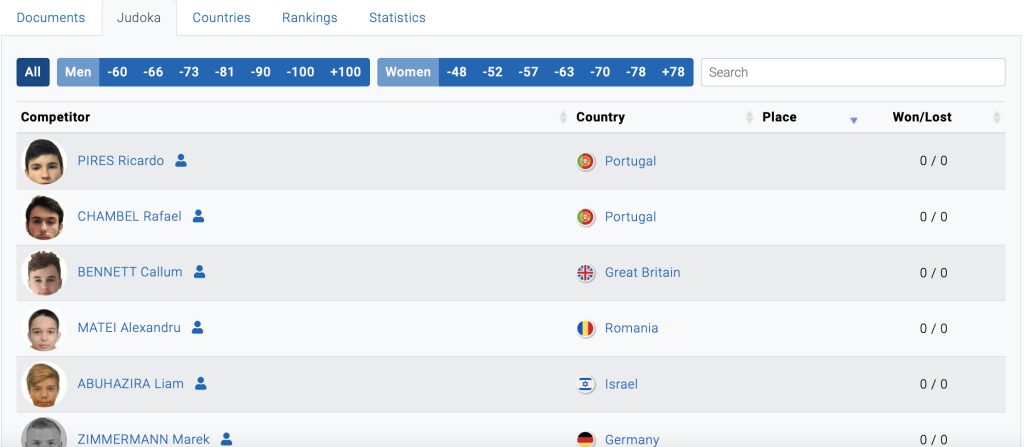Click the photo of BENNETT Callum
The width and height of the screenshot is (1024, 447).
44,273
